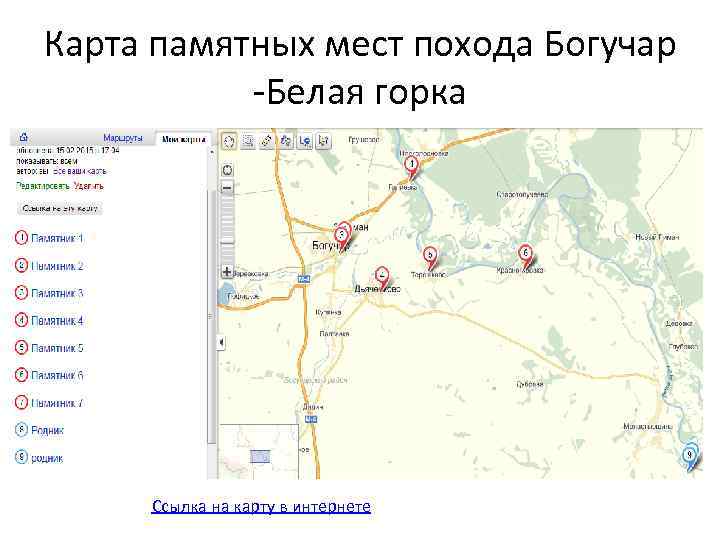Click the sidebar vertical scrollbar
The height and width of the screenshot is (540, 720).
point(212,317)
